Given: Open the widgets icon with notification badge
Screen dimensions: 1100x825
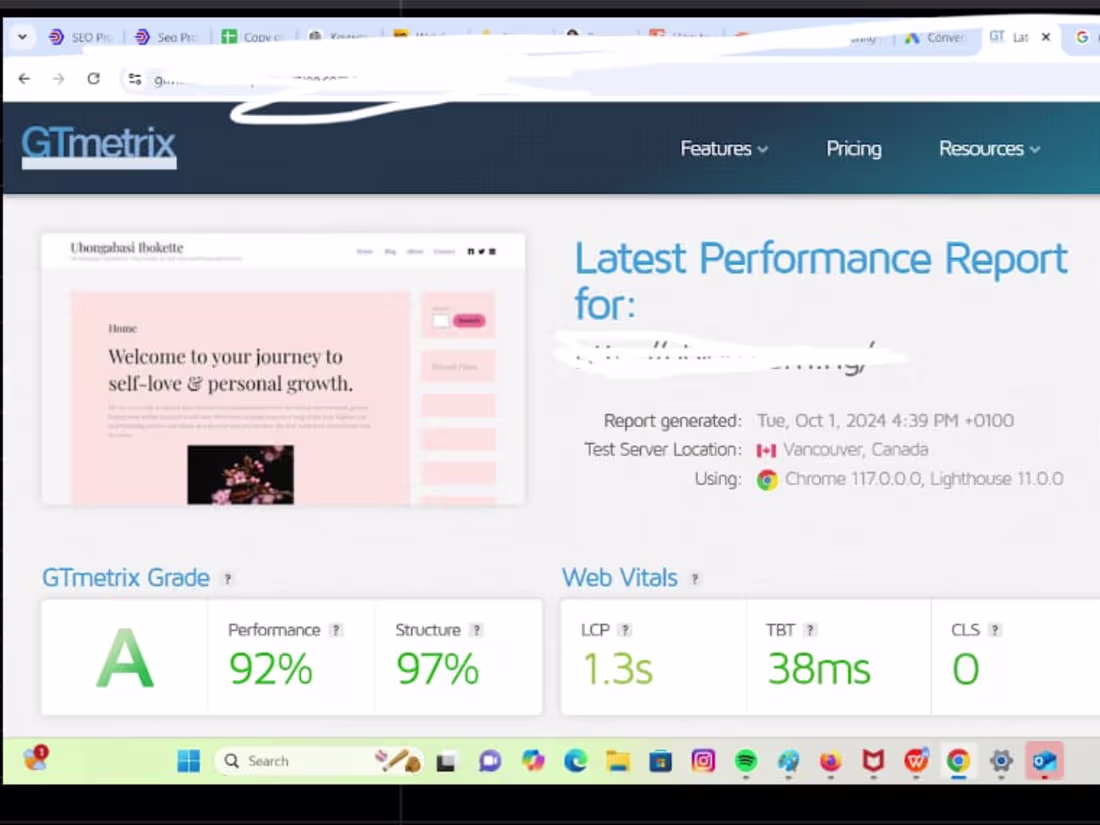Looking at the screenshot, I should point(35,758).
